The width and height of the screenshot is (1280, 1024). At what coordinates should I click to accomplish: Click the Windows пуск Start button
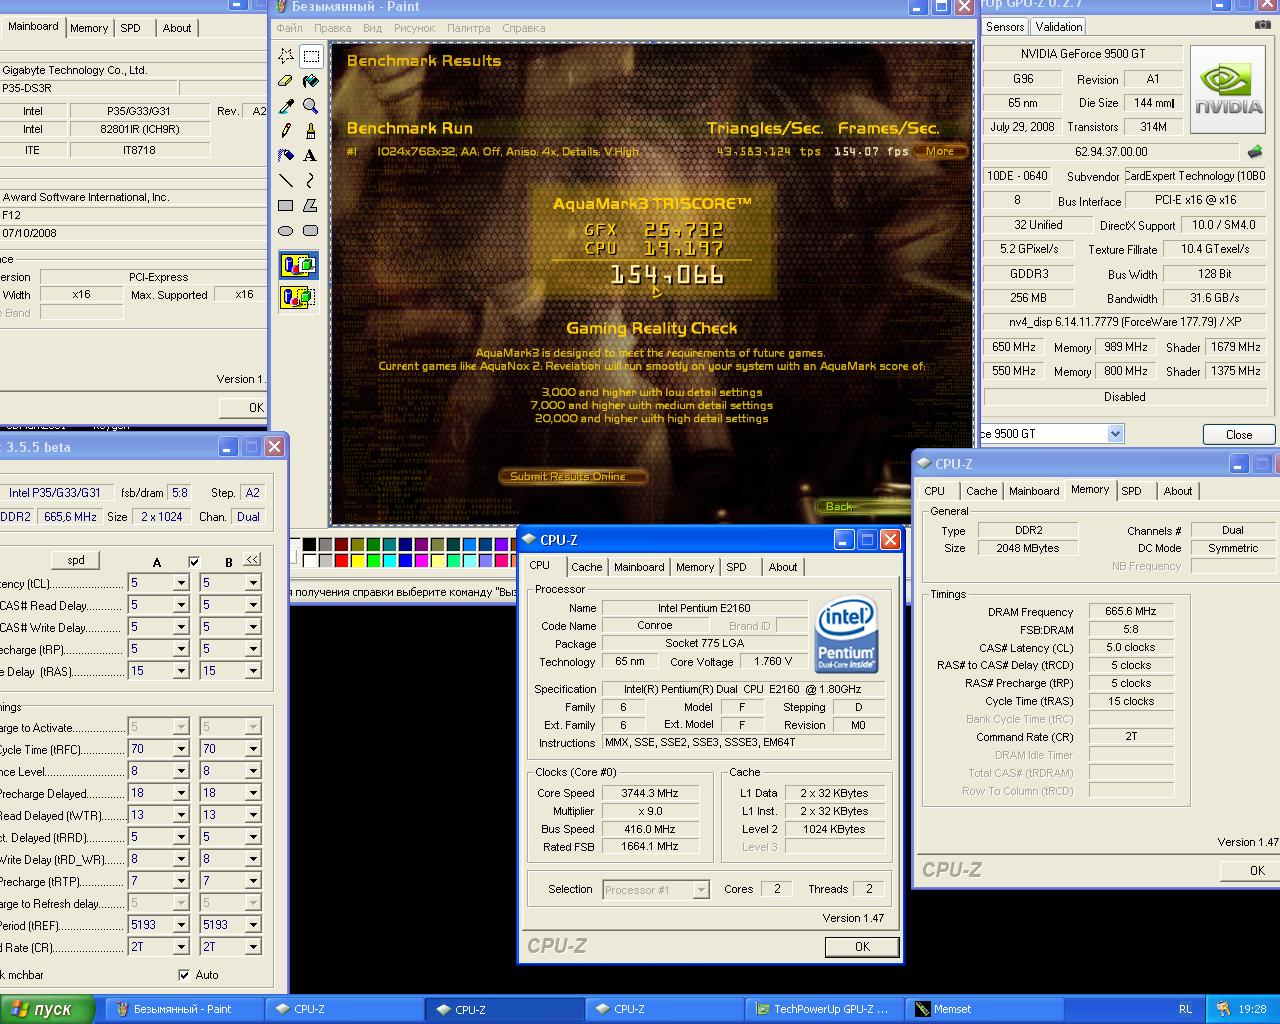(47, 1009)
